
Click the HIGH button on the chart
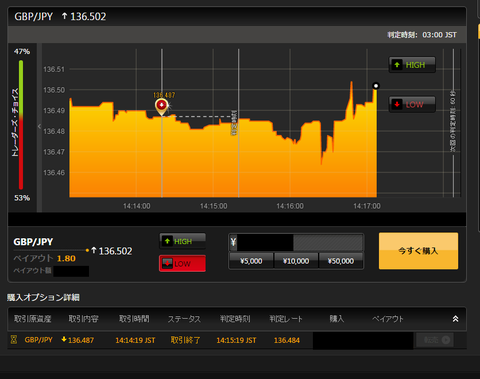point(412,65)
